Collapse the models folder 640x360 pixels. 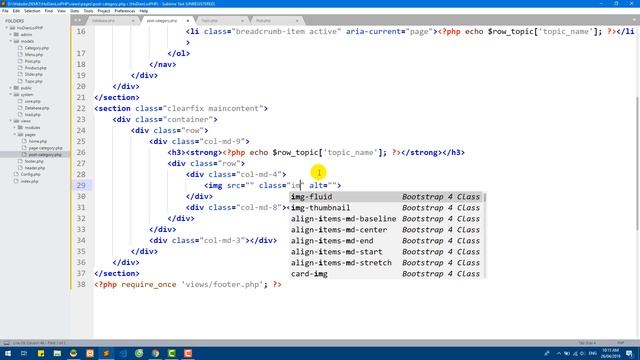(11, 41)
